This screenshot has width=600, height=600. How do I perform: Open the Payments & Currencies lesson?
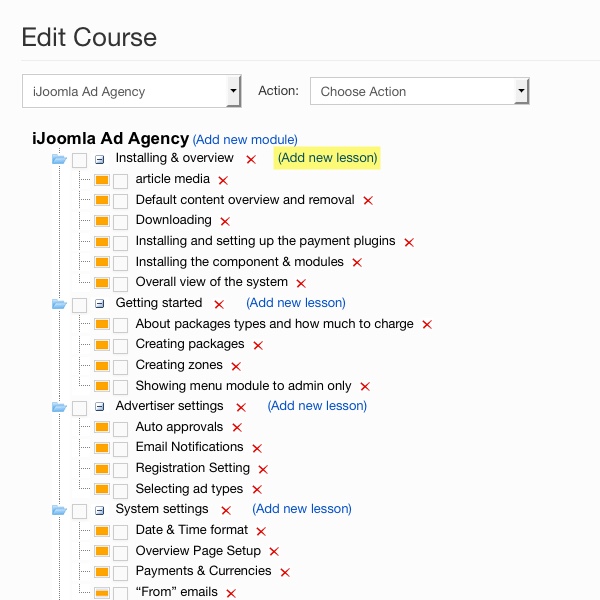coord(204,571)
